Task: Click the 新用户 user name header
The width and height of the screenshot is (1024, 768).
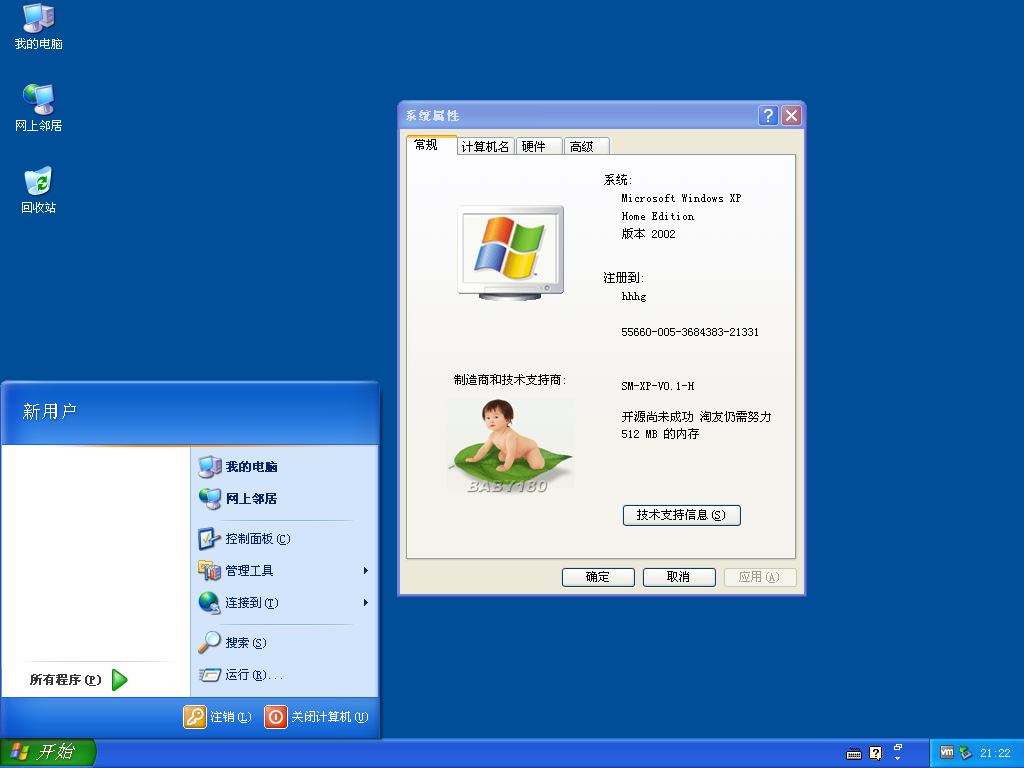Action: (x=50, y=411)
